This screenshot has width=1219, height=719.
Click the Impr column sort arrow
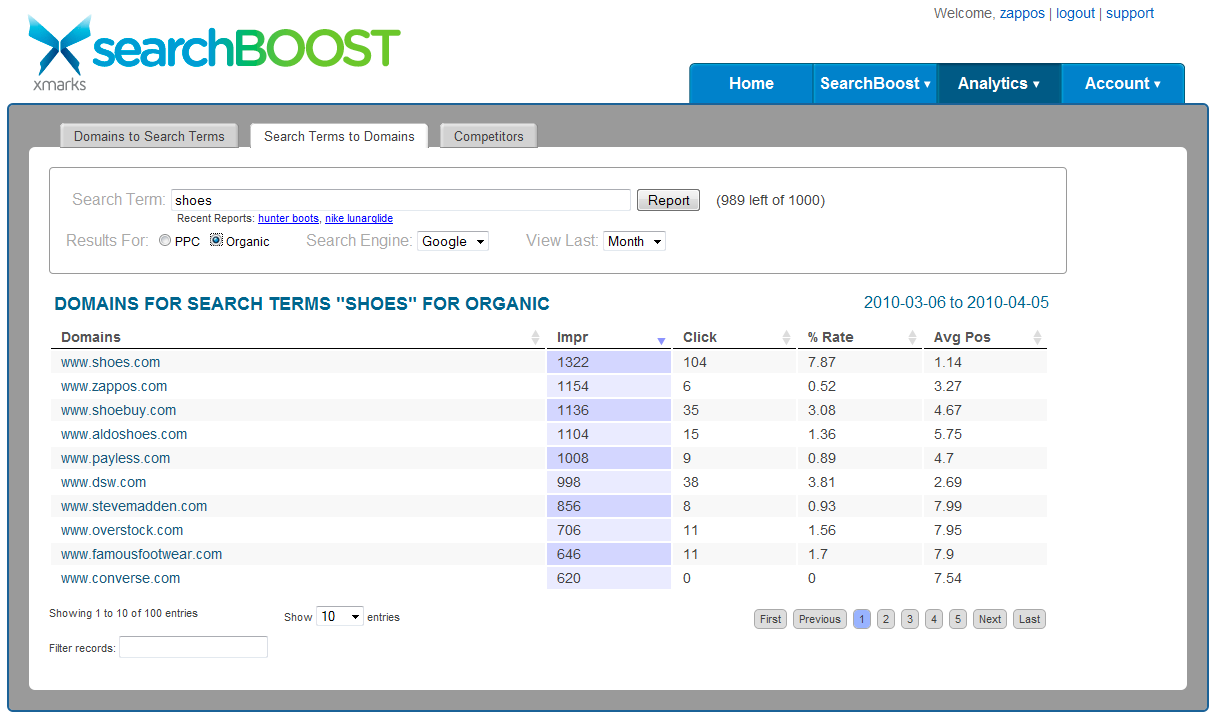[x=661, y=340]
